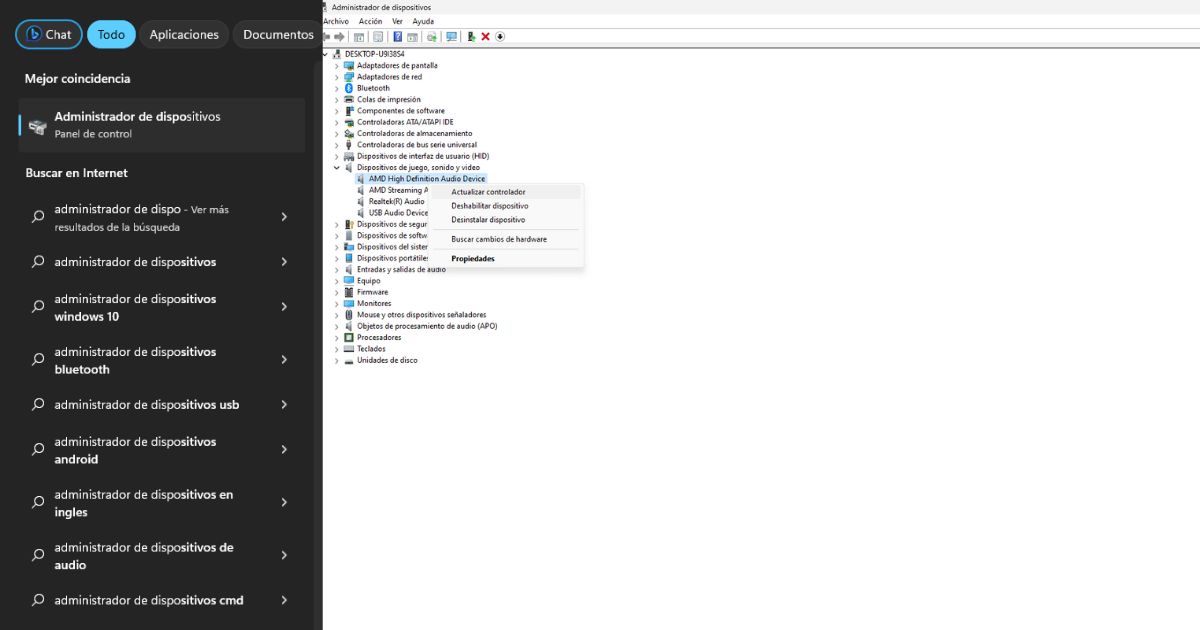Click the Monitores category icon

tap(349, 303)
